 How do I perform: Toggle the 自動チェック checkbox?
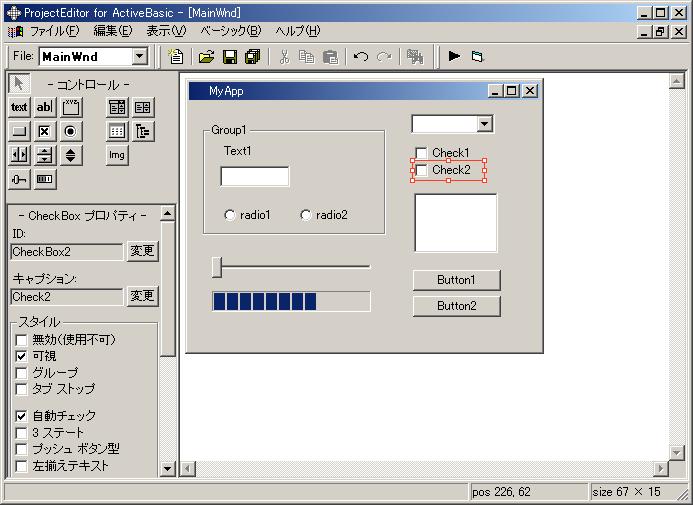point(21,415)
